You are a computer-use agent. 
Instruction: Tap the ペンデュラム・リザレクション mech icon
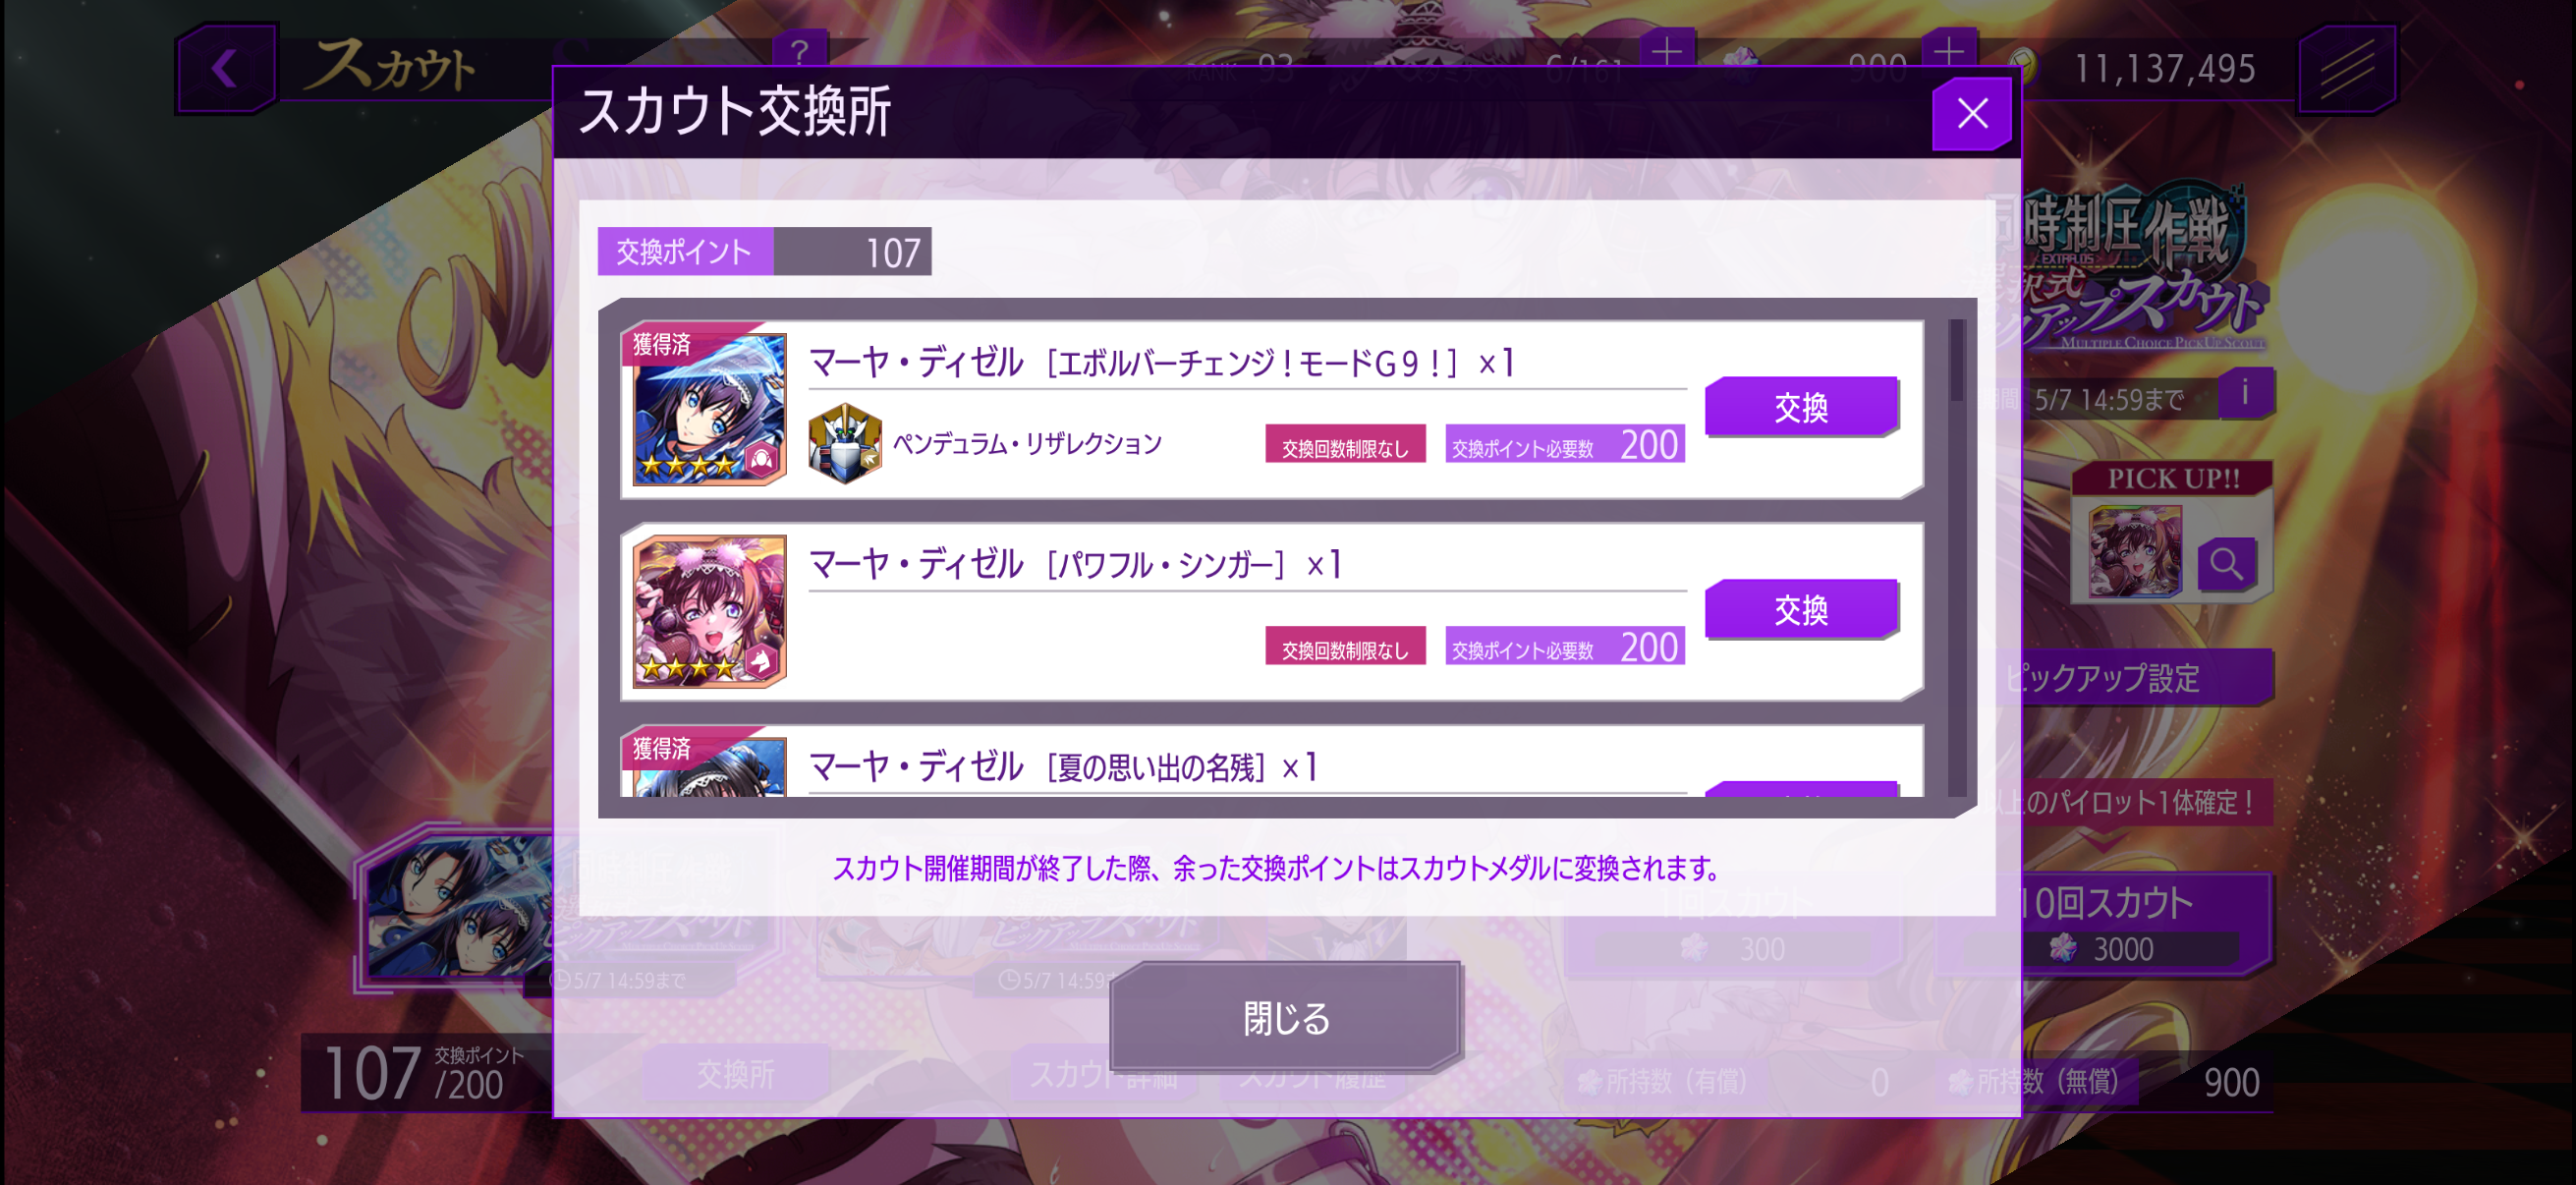click(x=844, y=444)
